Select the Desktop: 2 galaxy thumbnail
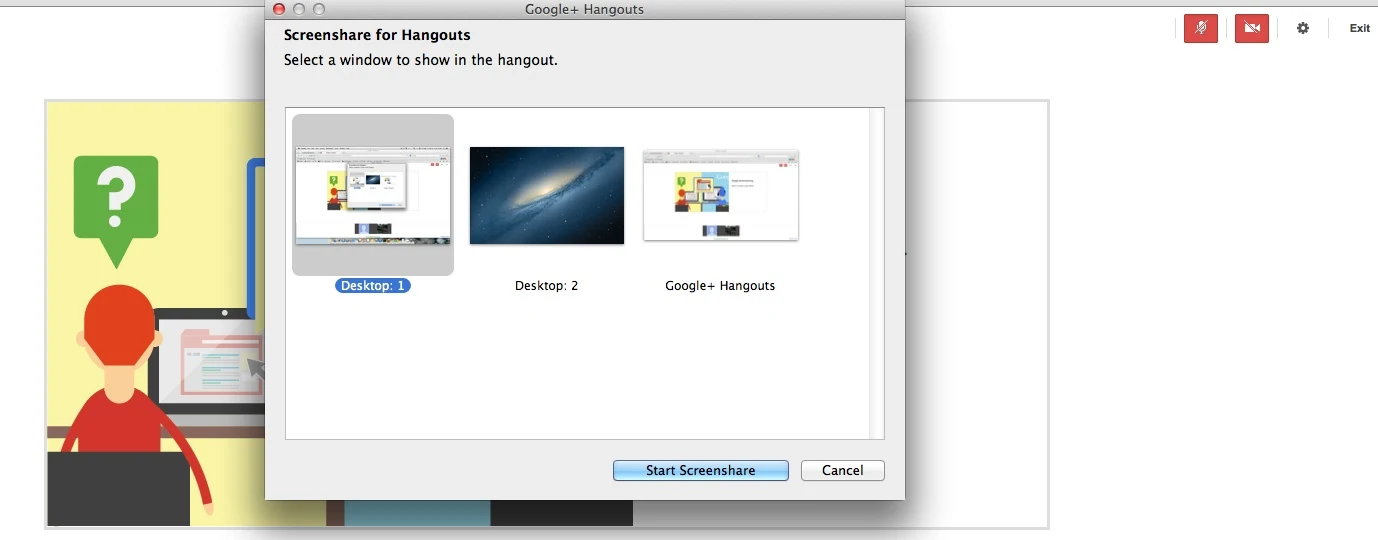The height and width of the screenshot is (540, 1378). [547, 195]
